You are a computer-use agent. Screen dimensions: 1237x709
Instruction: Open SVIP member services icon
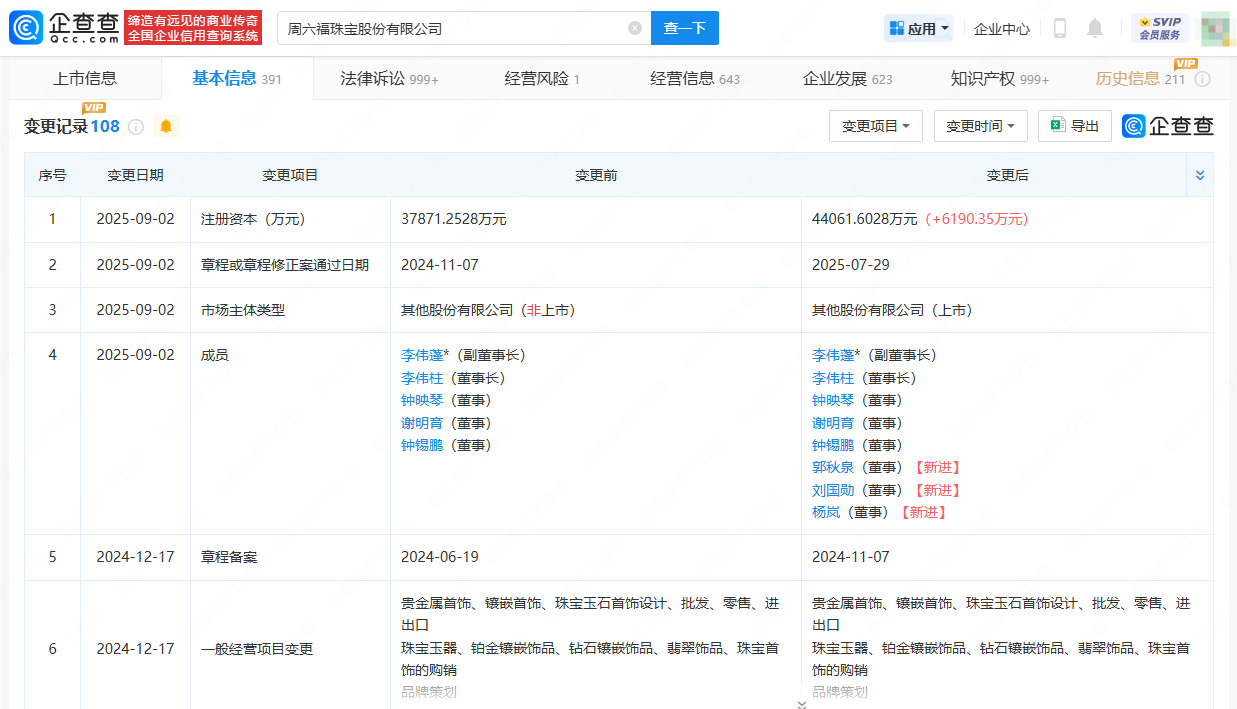[x=1160, y=28]
